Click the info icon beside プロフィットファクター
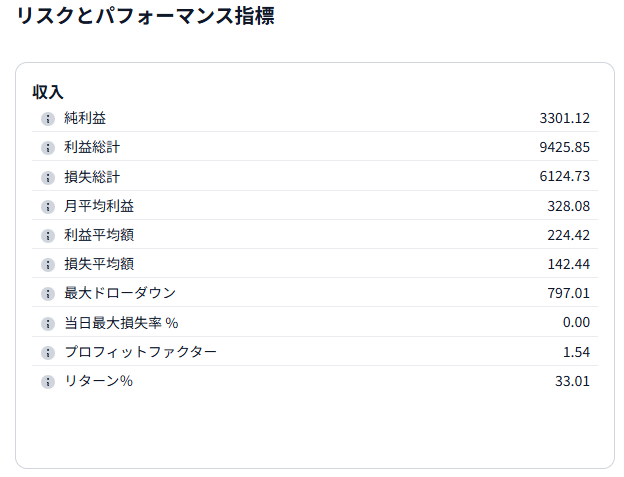 pyautogui.click(x=47, y=353)
